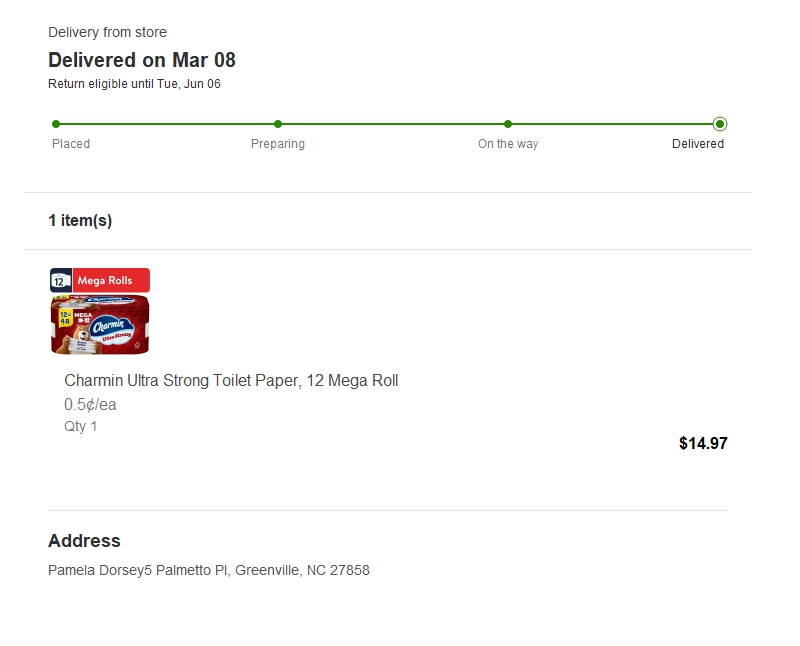Image resolution: width=800 pixels, height=646 pixels.
Task: Click the Preparing step dot on tracker
Action: click(x=278, y=124)
